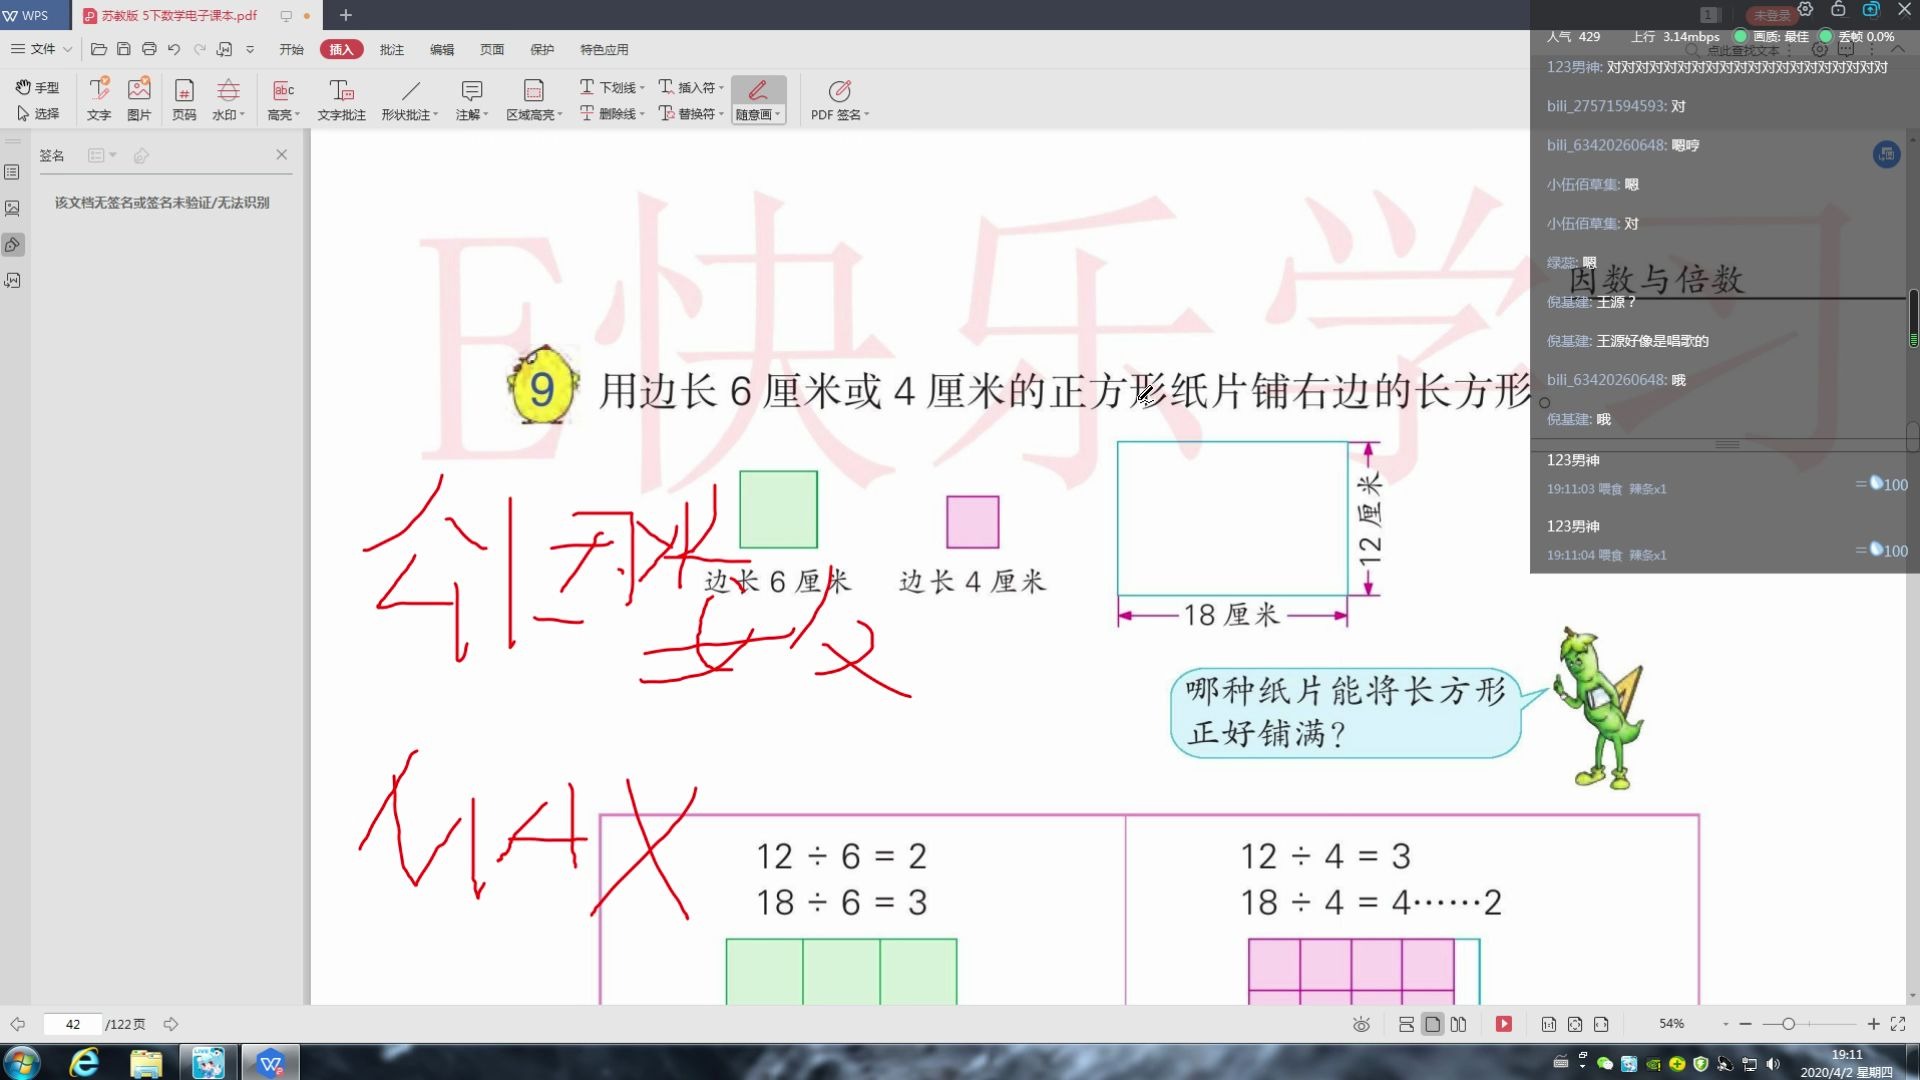Close the 签名 signature panel

click(x=282, y=154)
